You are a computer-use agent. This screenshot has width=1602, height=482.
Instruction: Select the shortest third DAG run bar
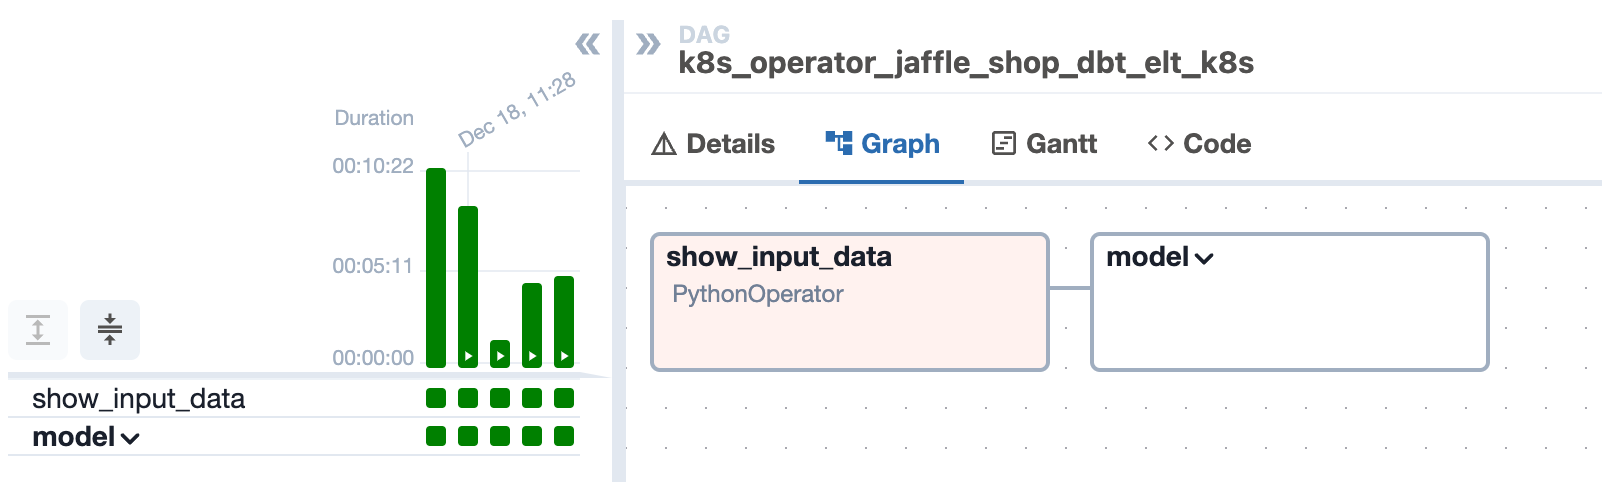point(500,354)
